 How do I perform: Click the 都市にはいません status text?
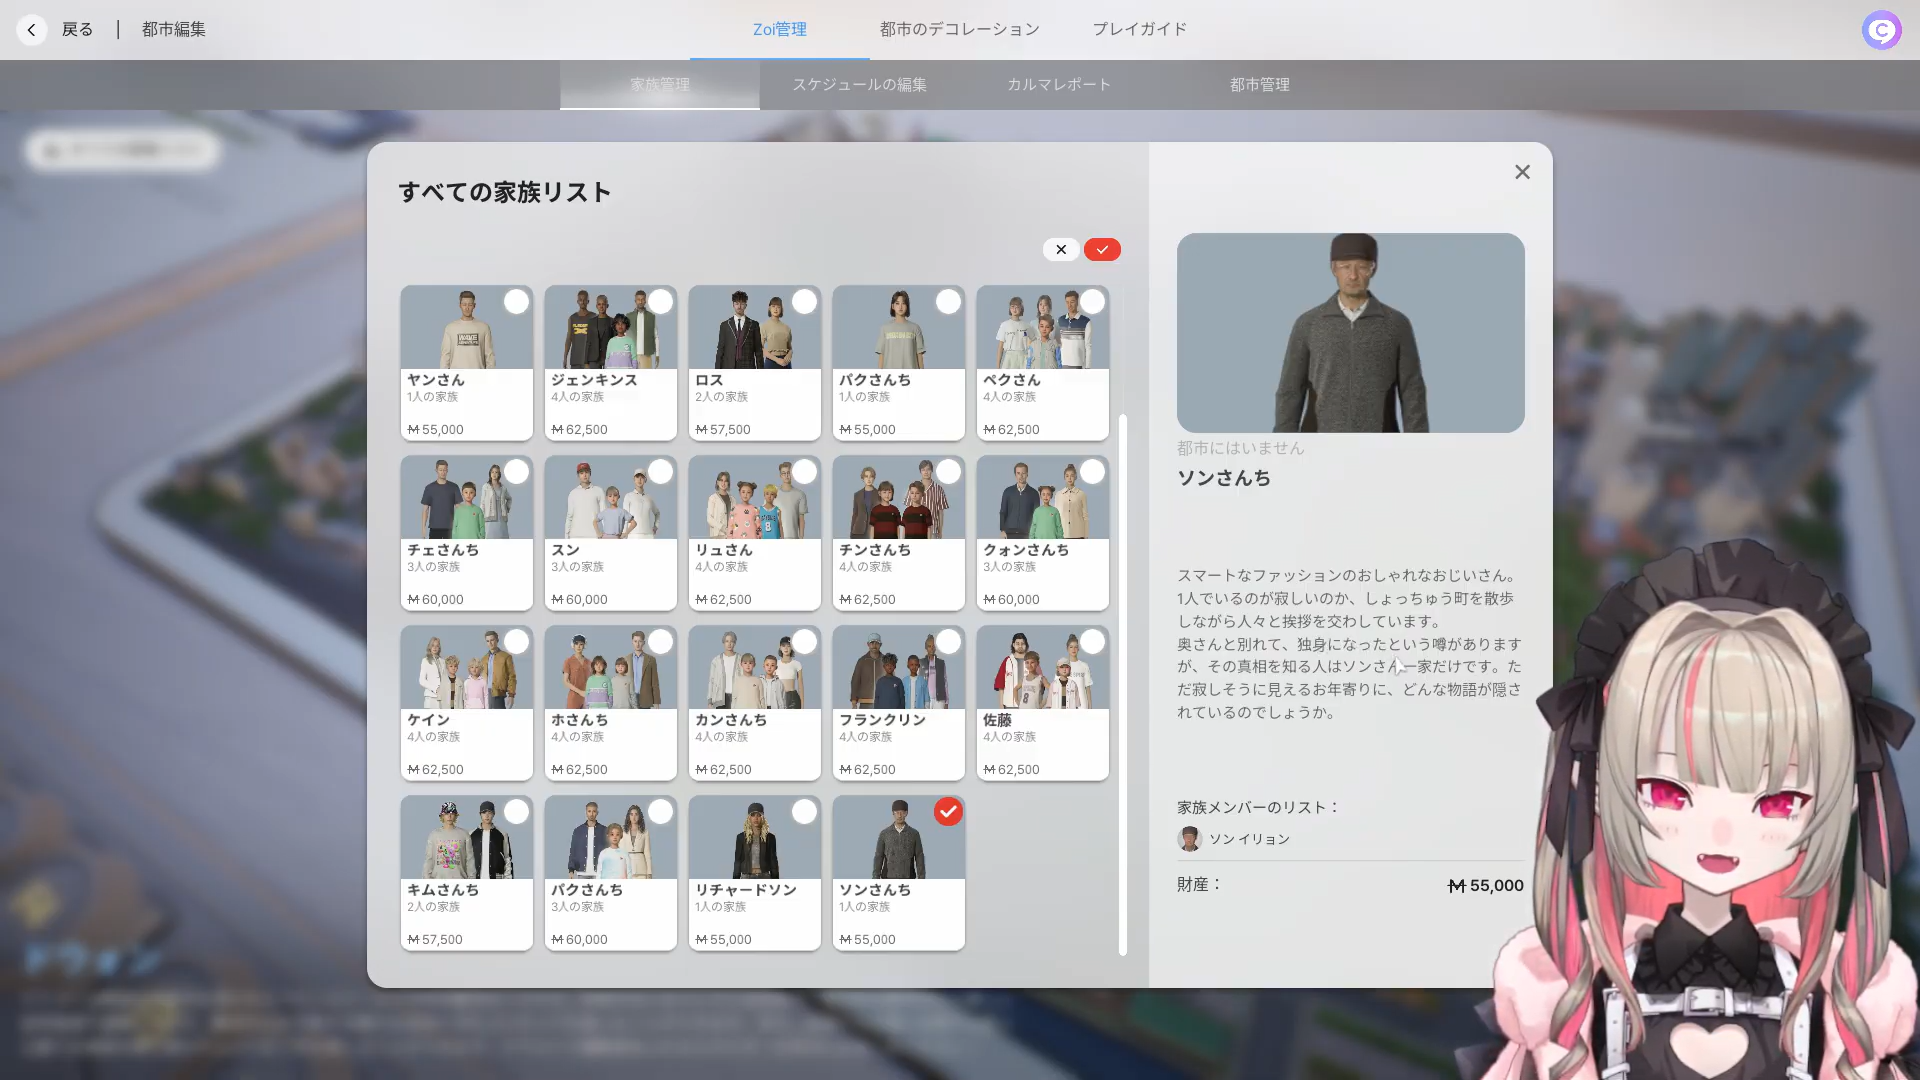click(x=1241, y=448)
